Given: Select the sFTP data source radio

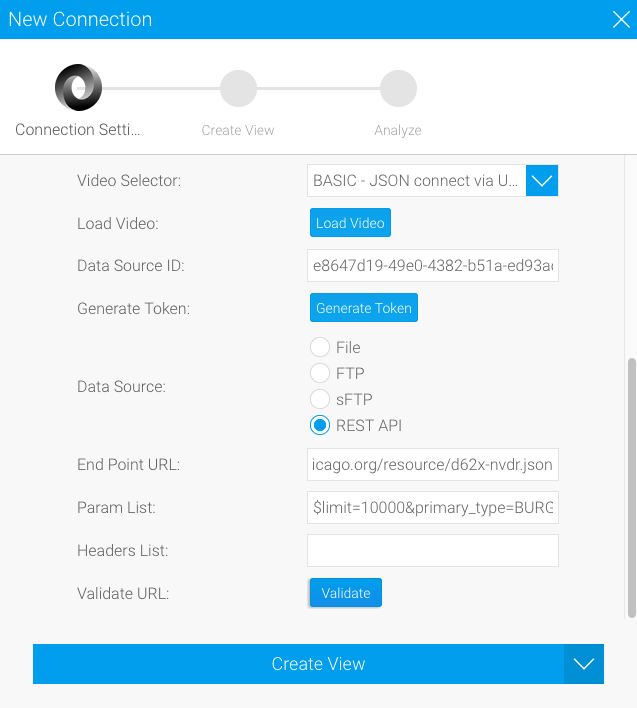Looking at the screenshot, I should [320, 399].
